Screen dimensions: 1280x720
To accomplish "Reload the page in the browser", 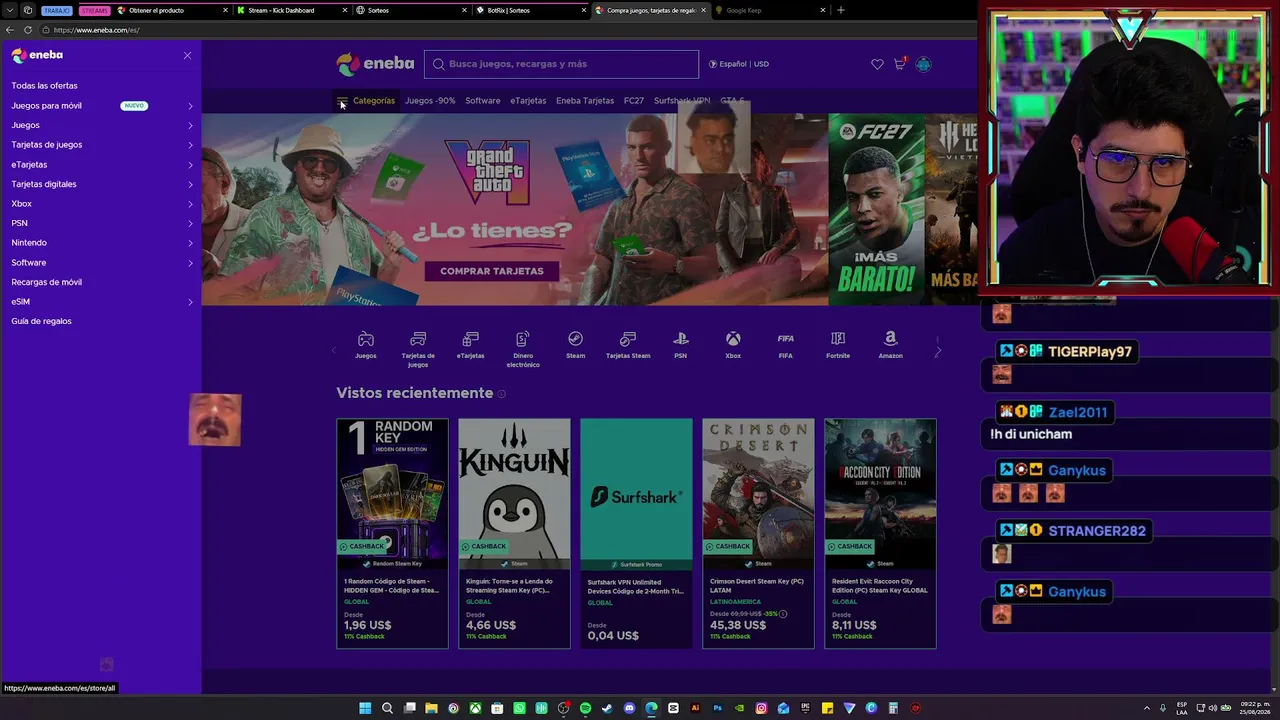I will [x=28, y=30].
